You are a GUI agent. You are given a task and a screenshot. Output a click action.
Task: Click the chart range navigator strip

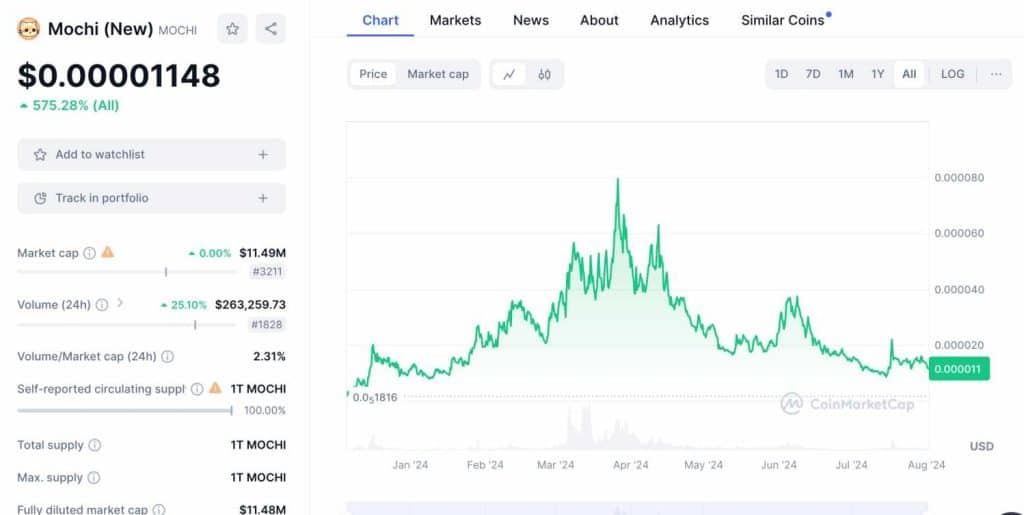637,508
